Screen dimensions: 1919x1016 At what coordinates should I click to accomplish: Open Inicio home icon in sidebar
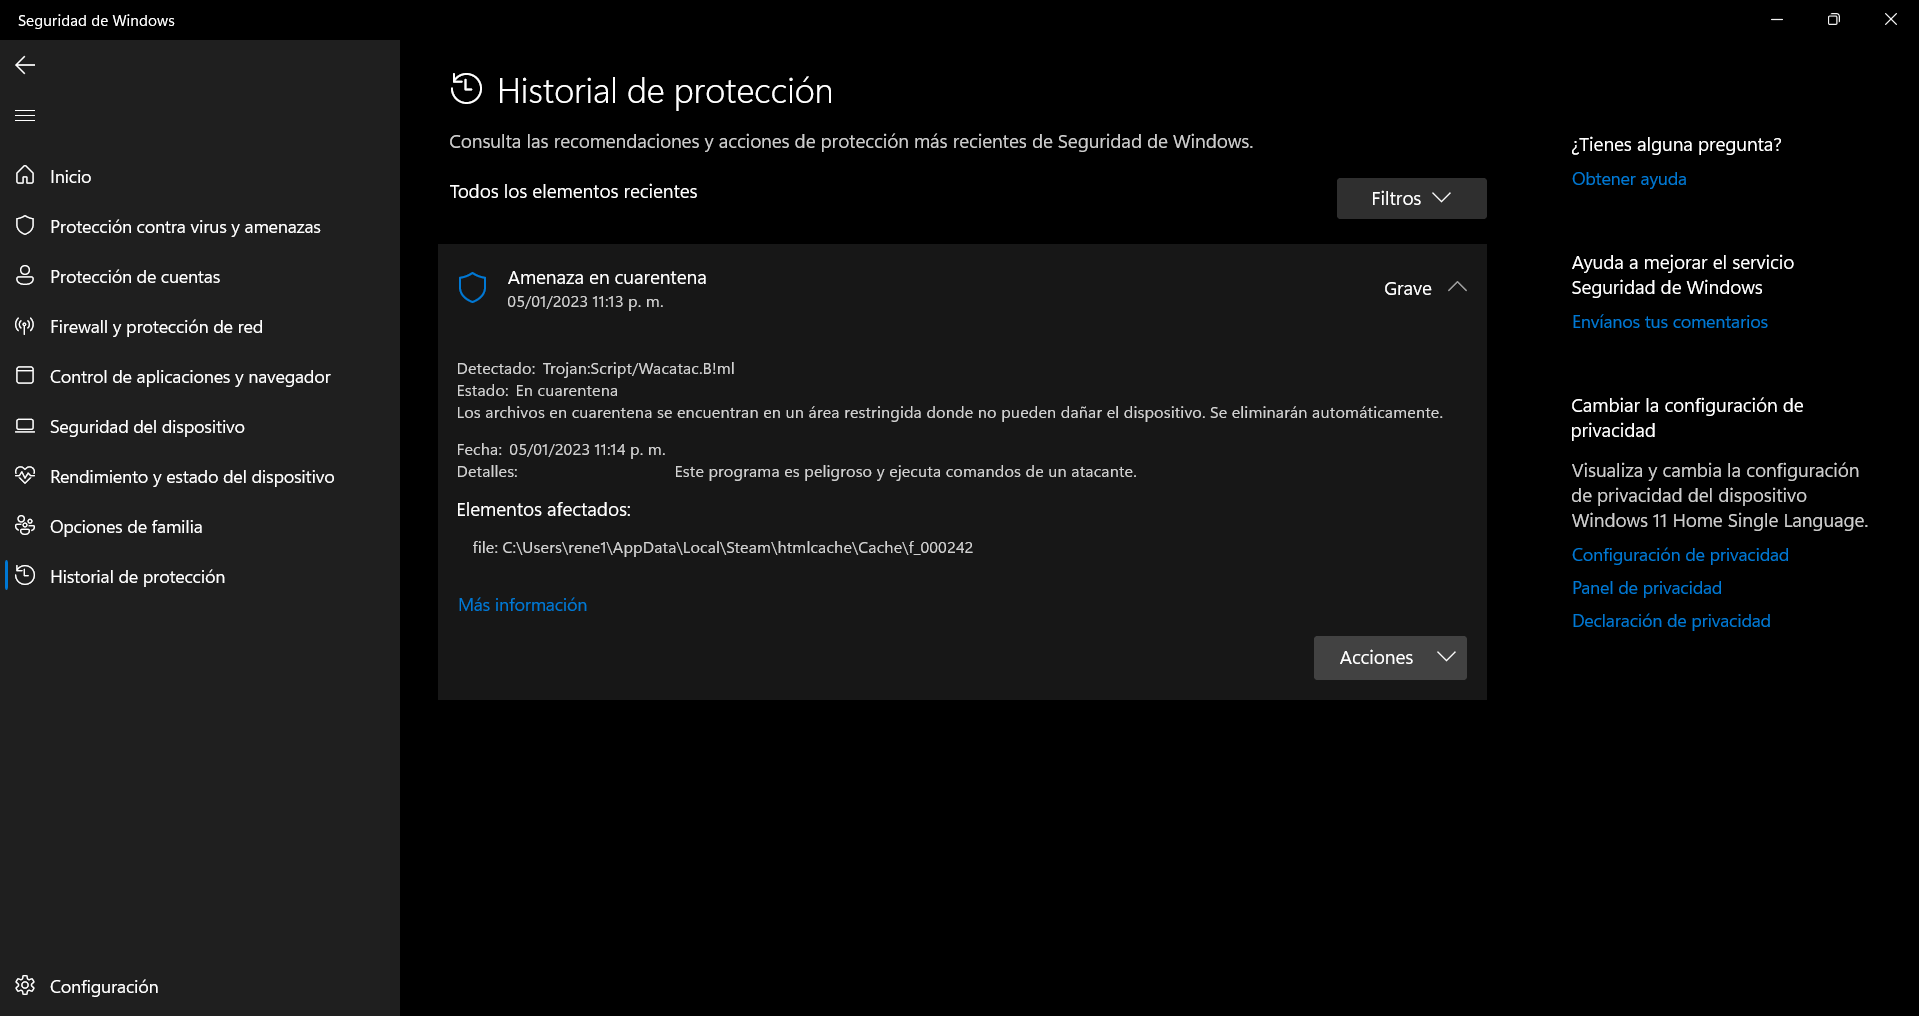(x=25, y=175)
